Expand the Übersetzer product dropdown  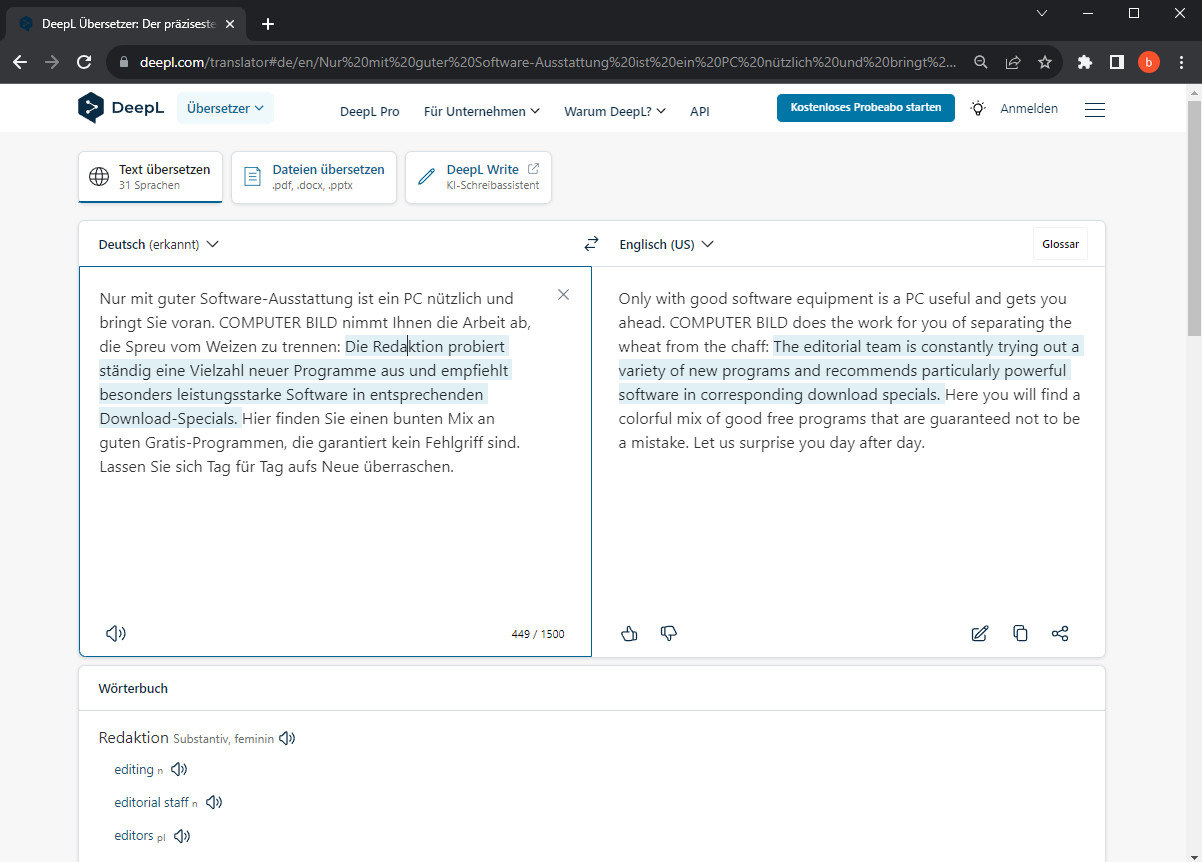(225, 108)
